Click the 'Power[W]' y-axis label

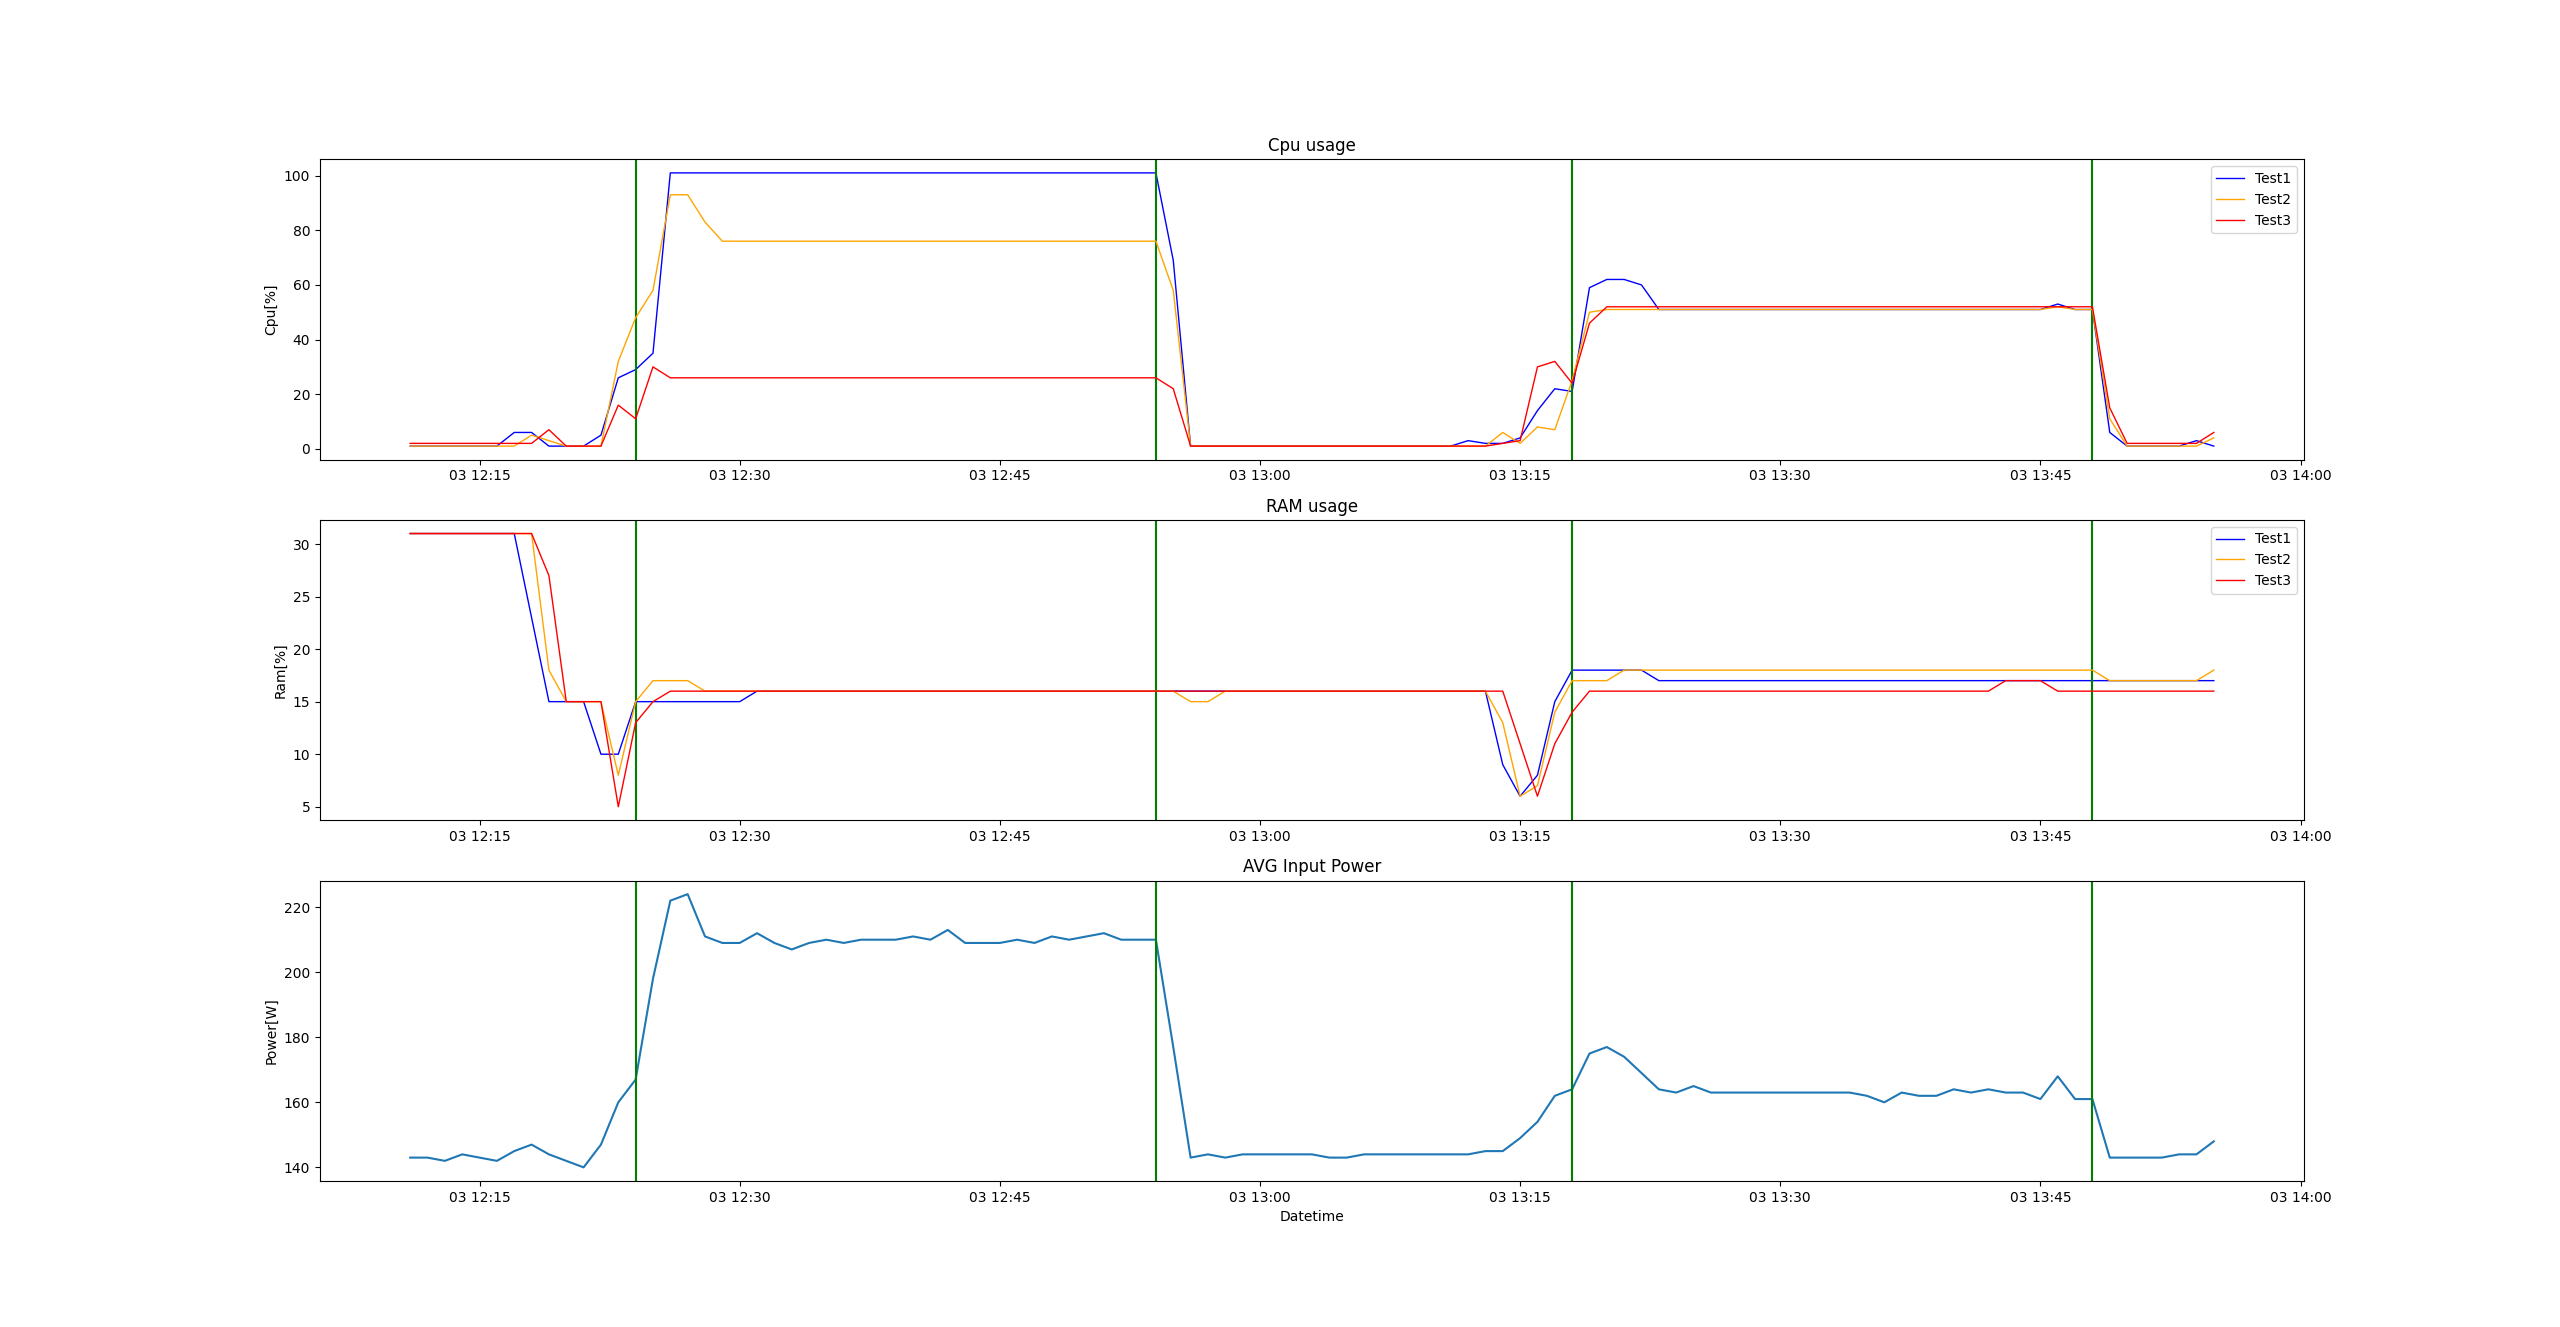(x=271, y=1032)
